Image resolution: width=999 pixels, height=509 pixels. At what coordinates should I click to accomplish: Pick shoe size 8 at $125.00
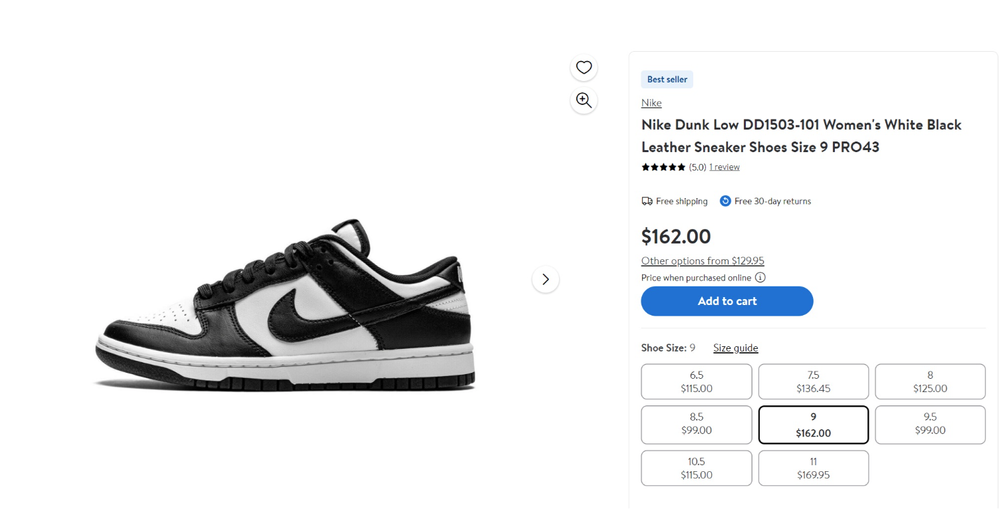[930, 382]
